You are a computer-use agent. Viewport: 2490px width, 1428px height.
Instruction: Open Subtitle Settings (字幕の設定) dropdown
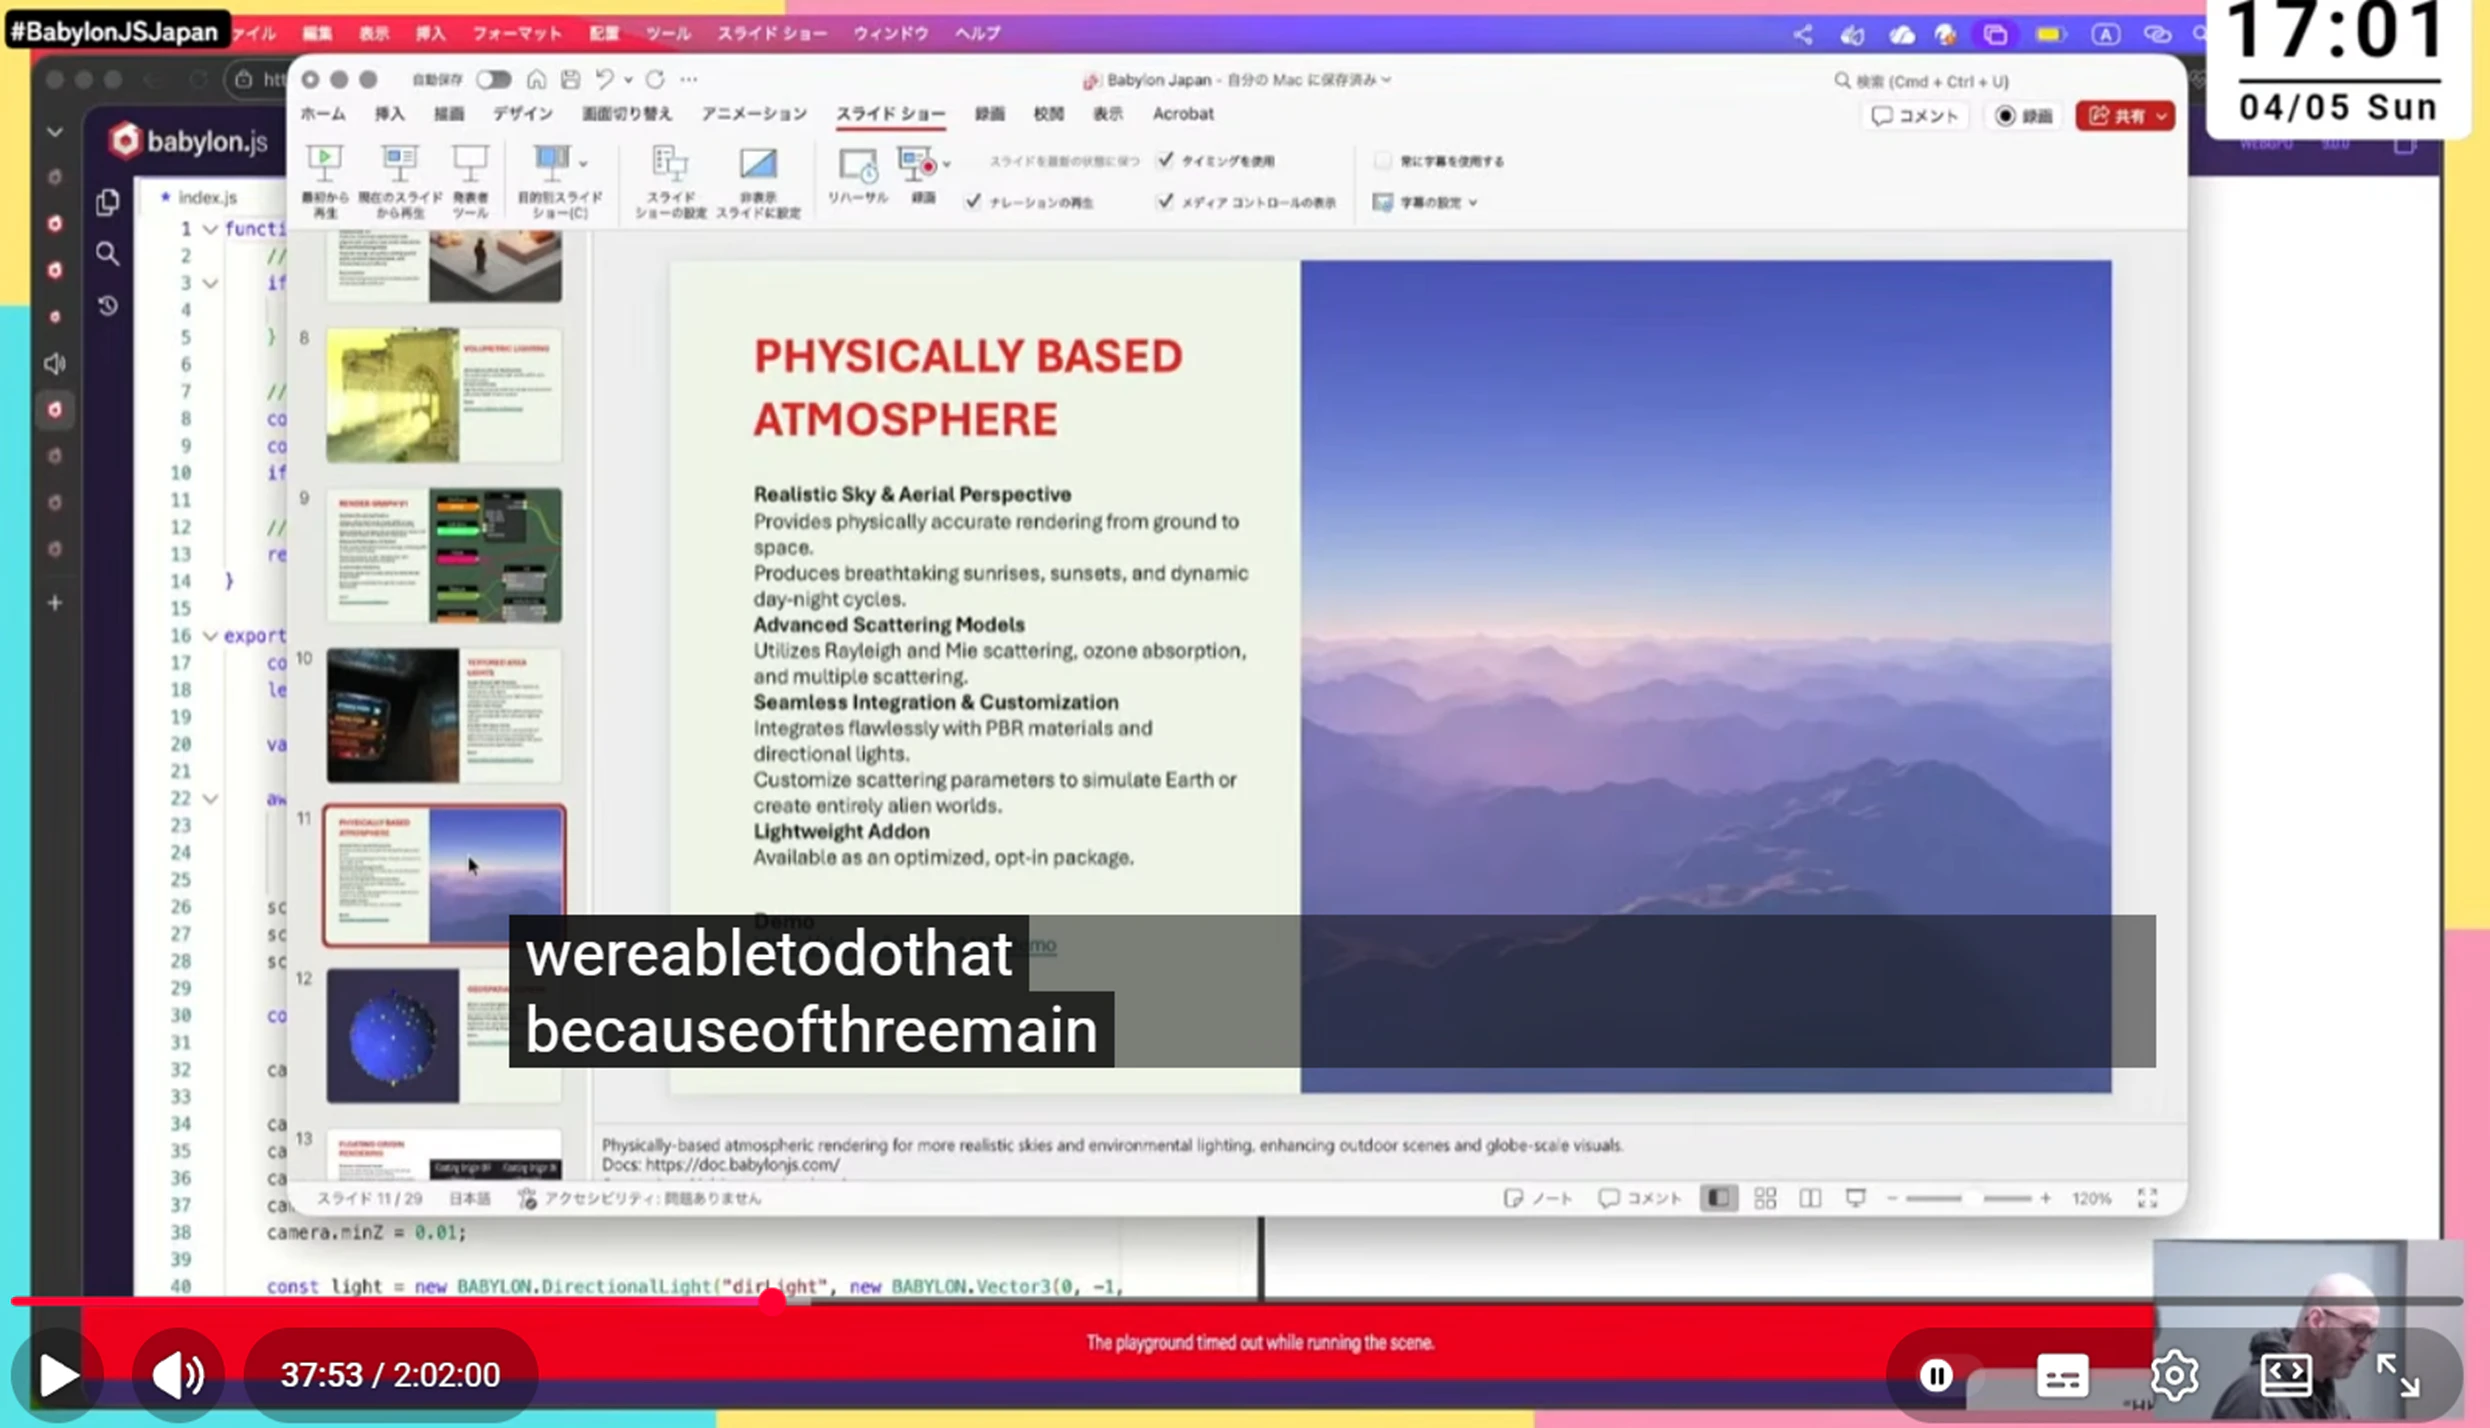(1428, 202)
